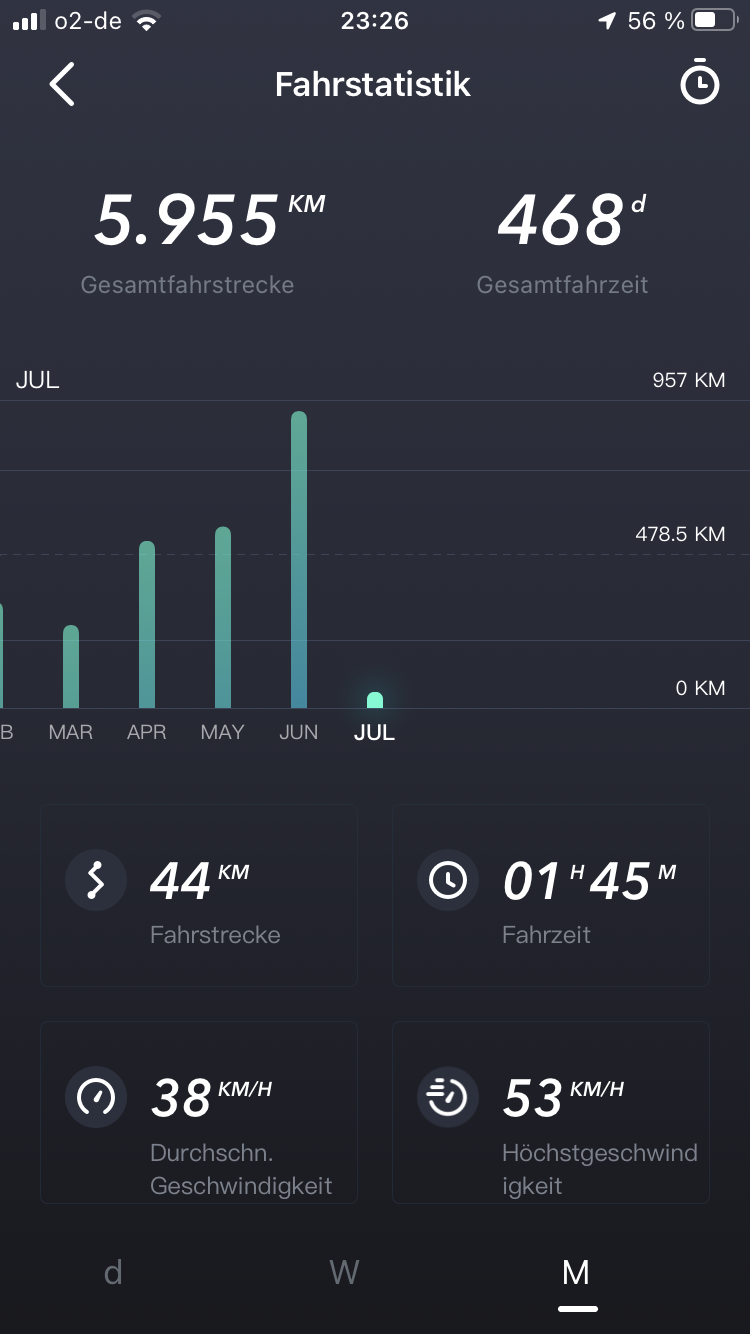Switch to the daily 'd' tab
The image size is (750, 1334).
pyautogui.click(x=113, y=1272)
